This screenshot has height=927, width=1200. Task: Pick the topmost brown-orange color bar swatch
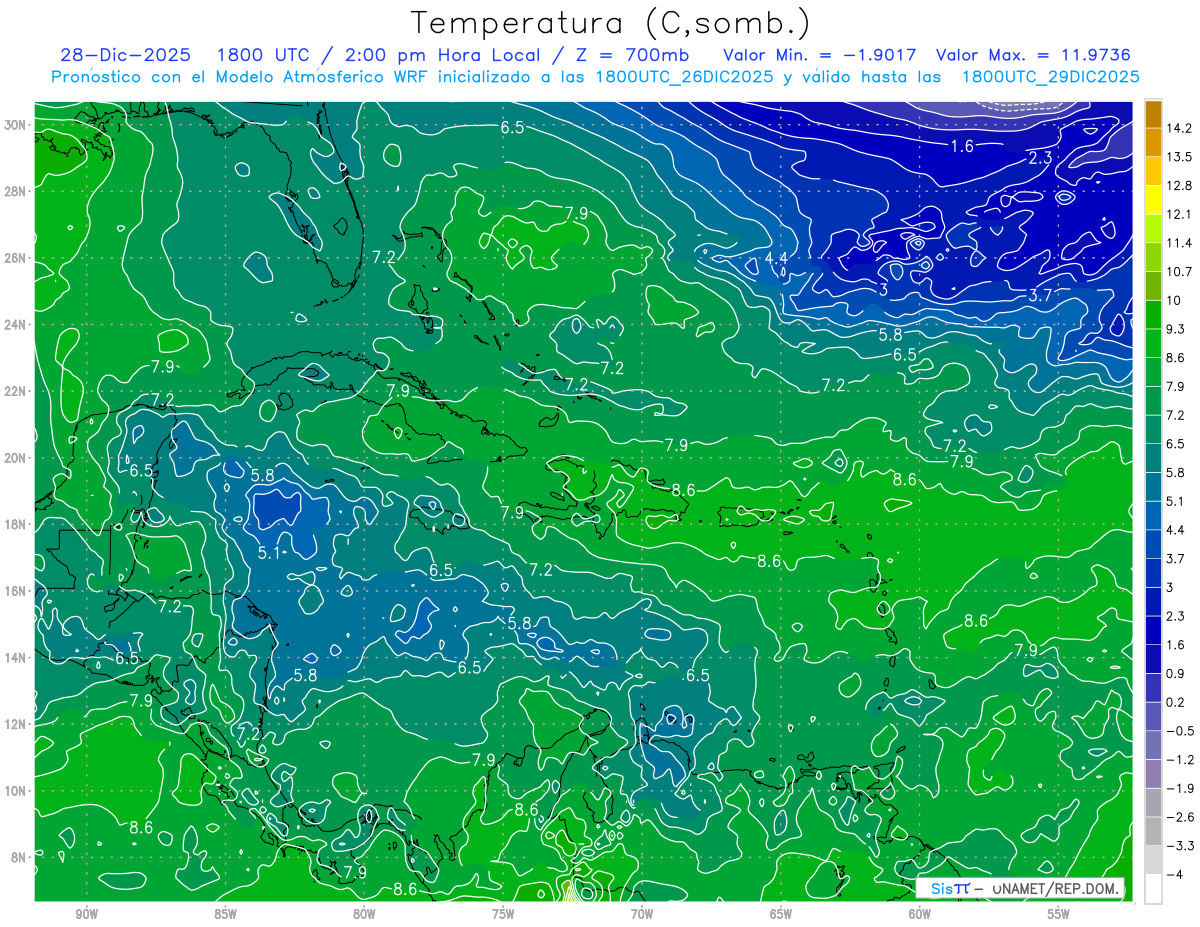(x=1153, y=114)
